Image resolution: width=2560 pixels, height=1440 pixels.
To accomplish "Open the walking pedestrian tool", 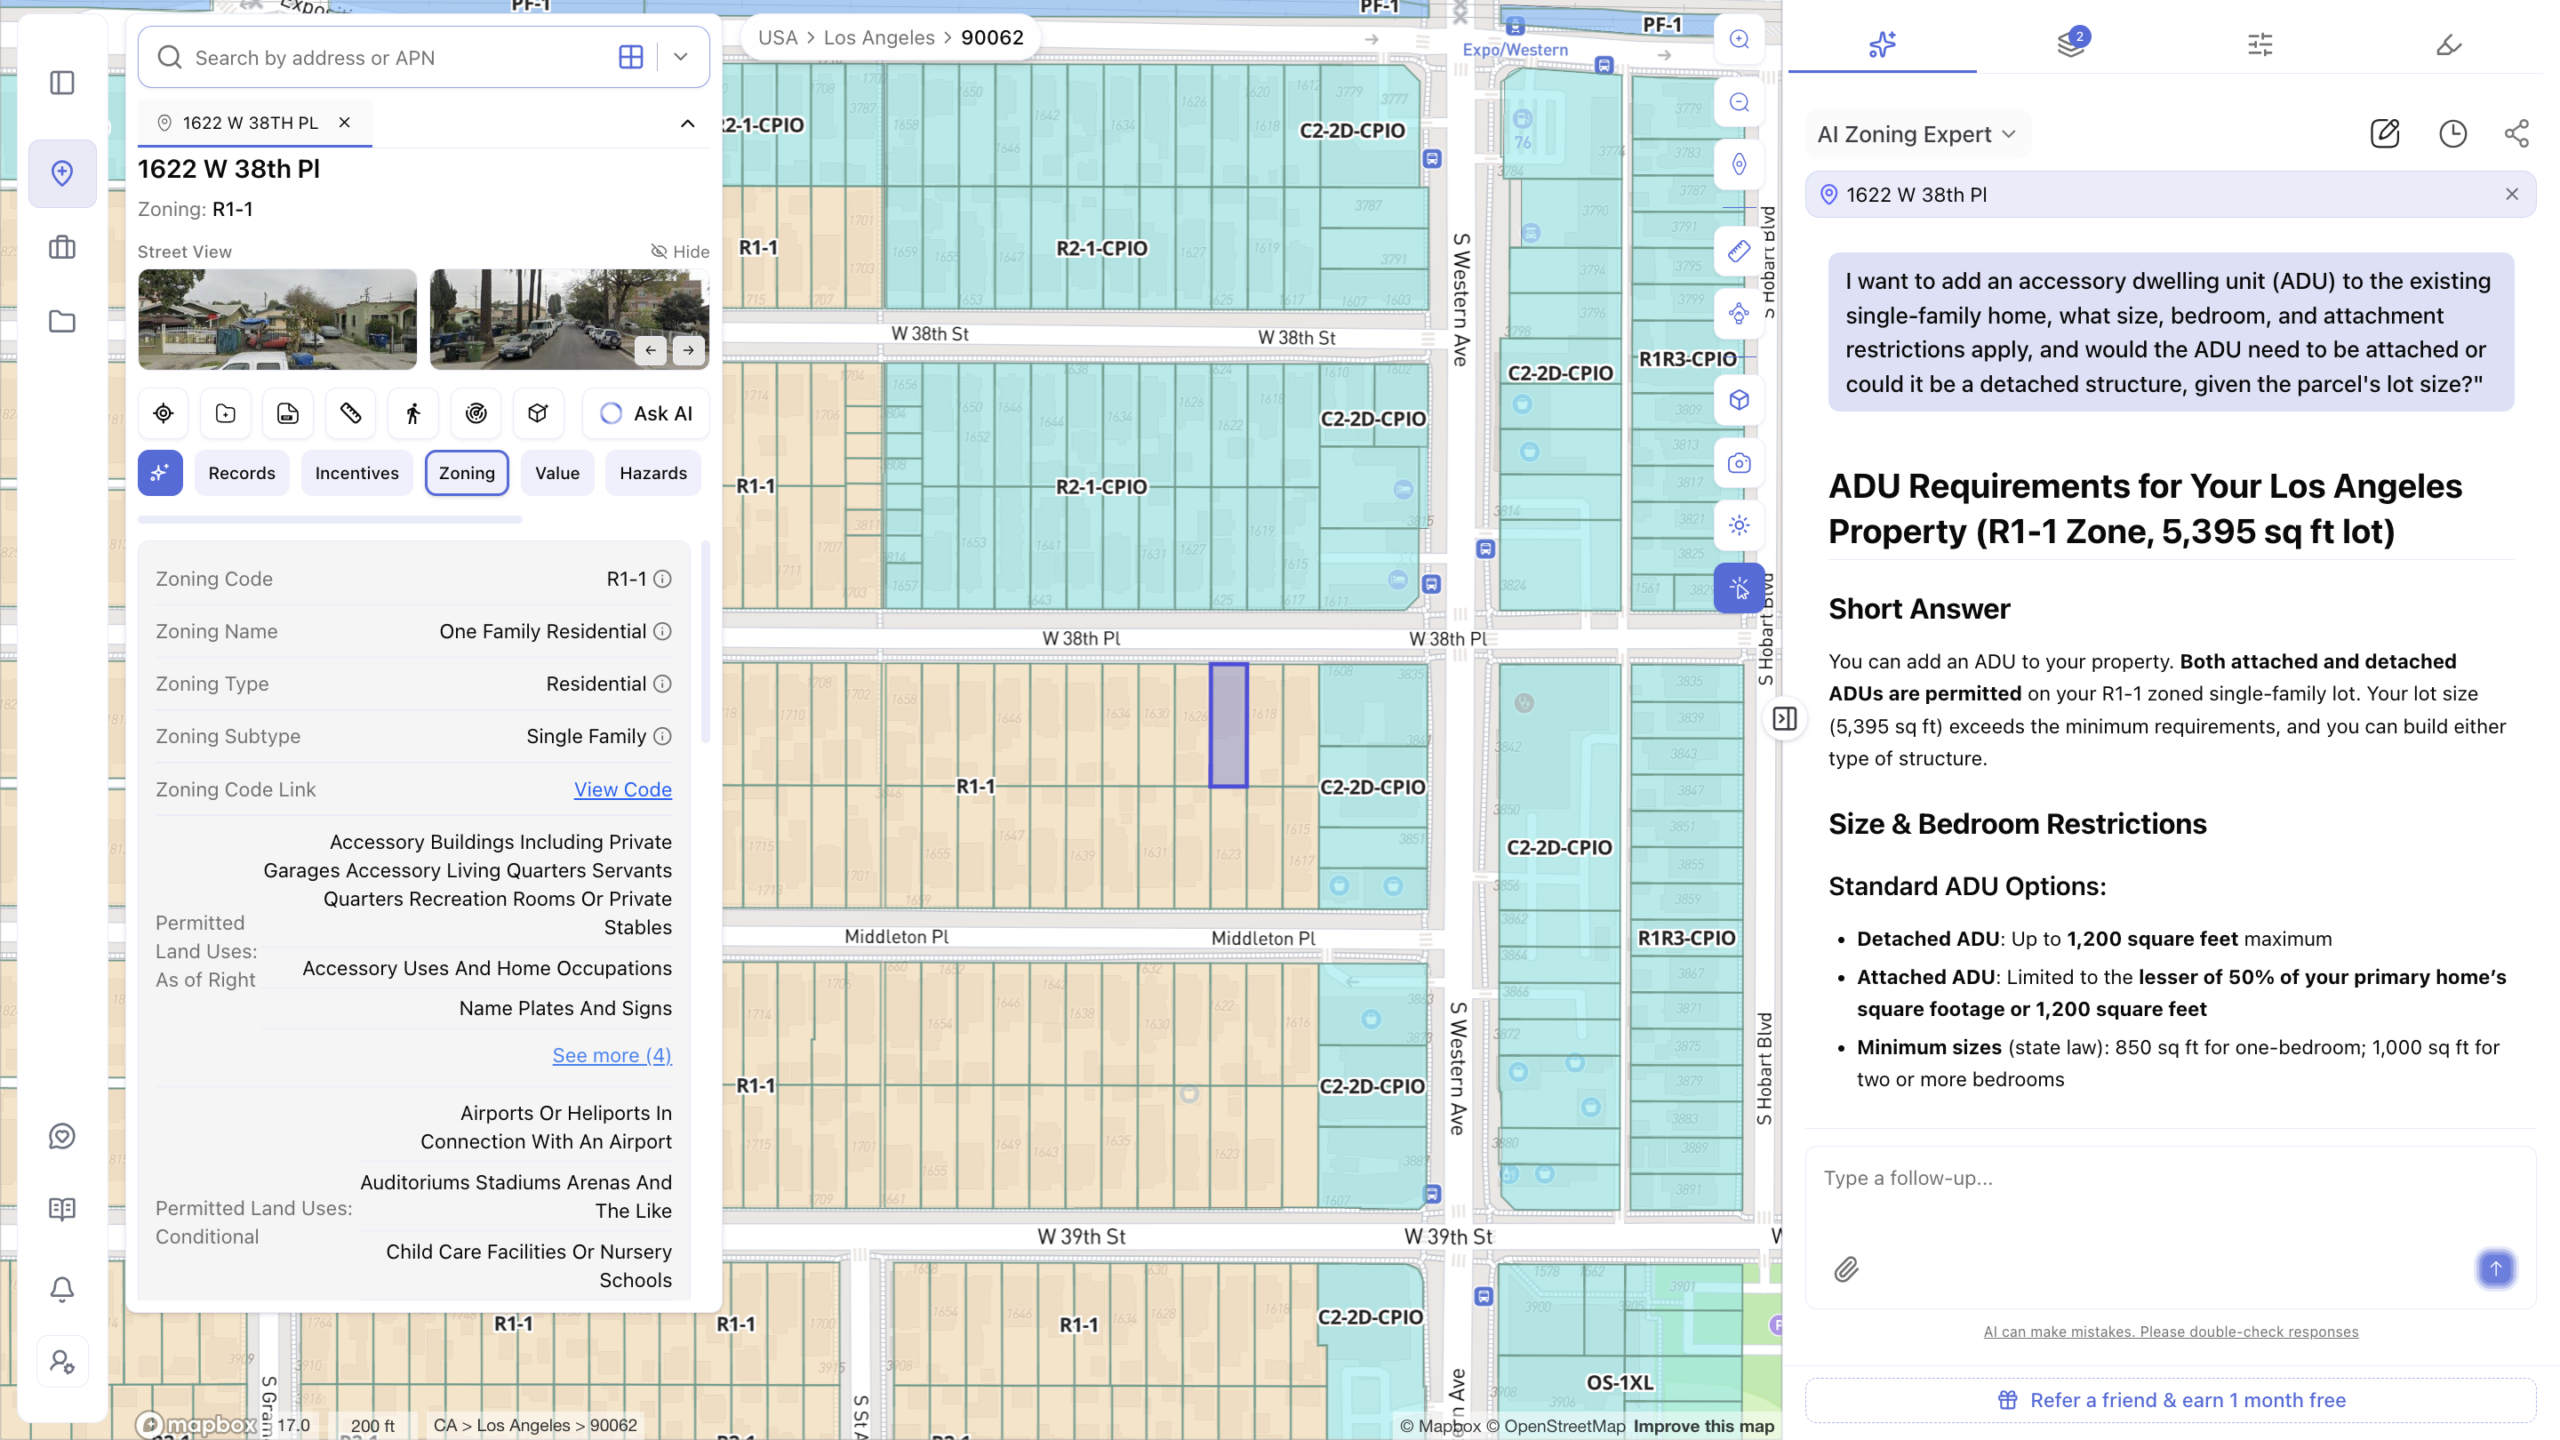I will click(413, 413).
